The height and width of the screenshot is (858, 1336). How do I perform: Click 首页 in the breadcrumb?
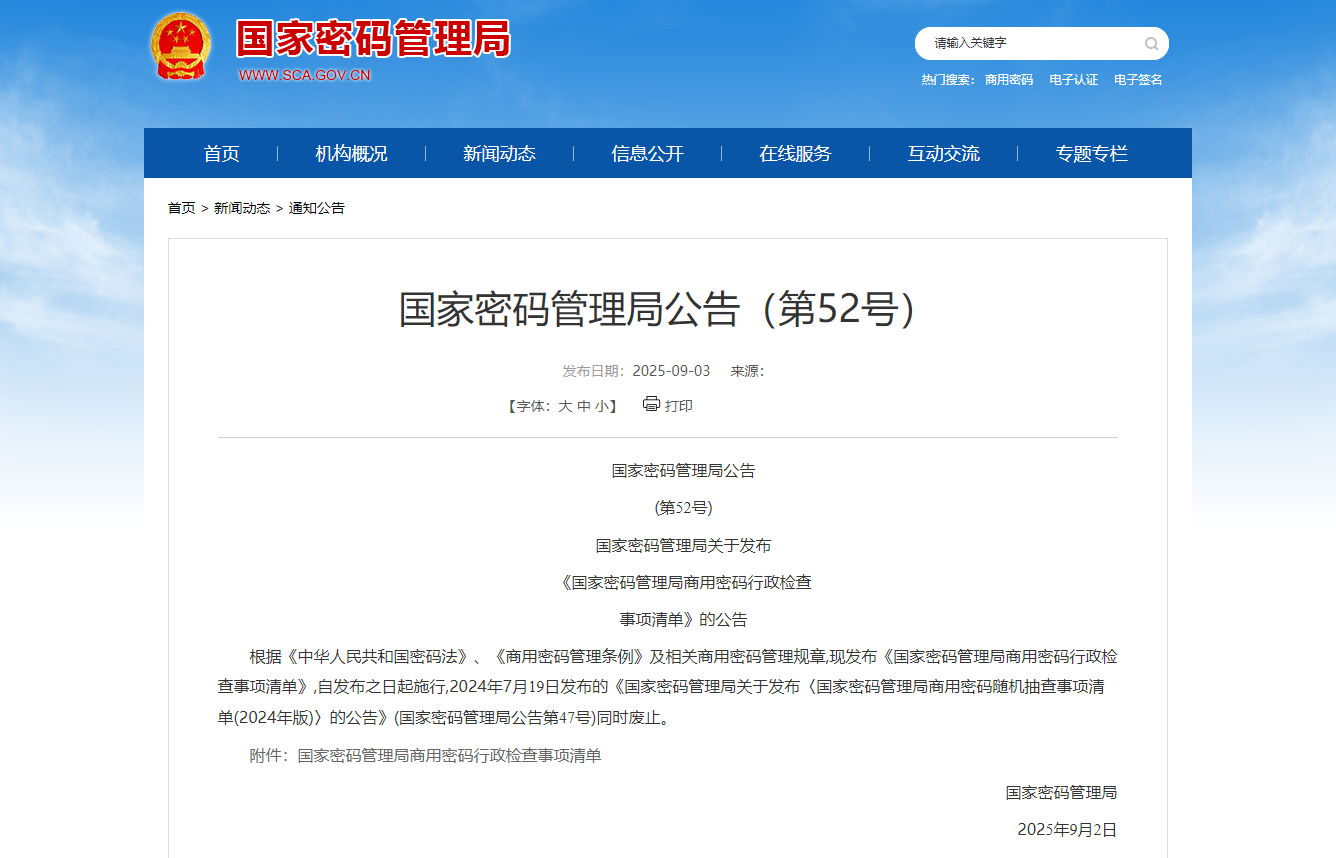181,208
